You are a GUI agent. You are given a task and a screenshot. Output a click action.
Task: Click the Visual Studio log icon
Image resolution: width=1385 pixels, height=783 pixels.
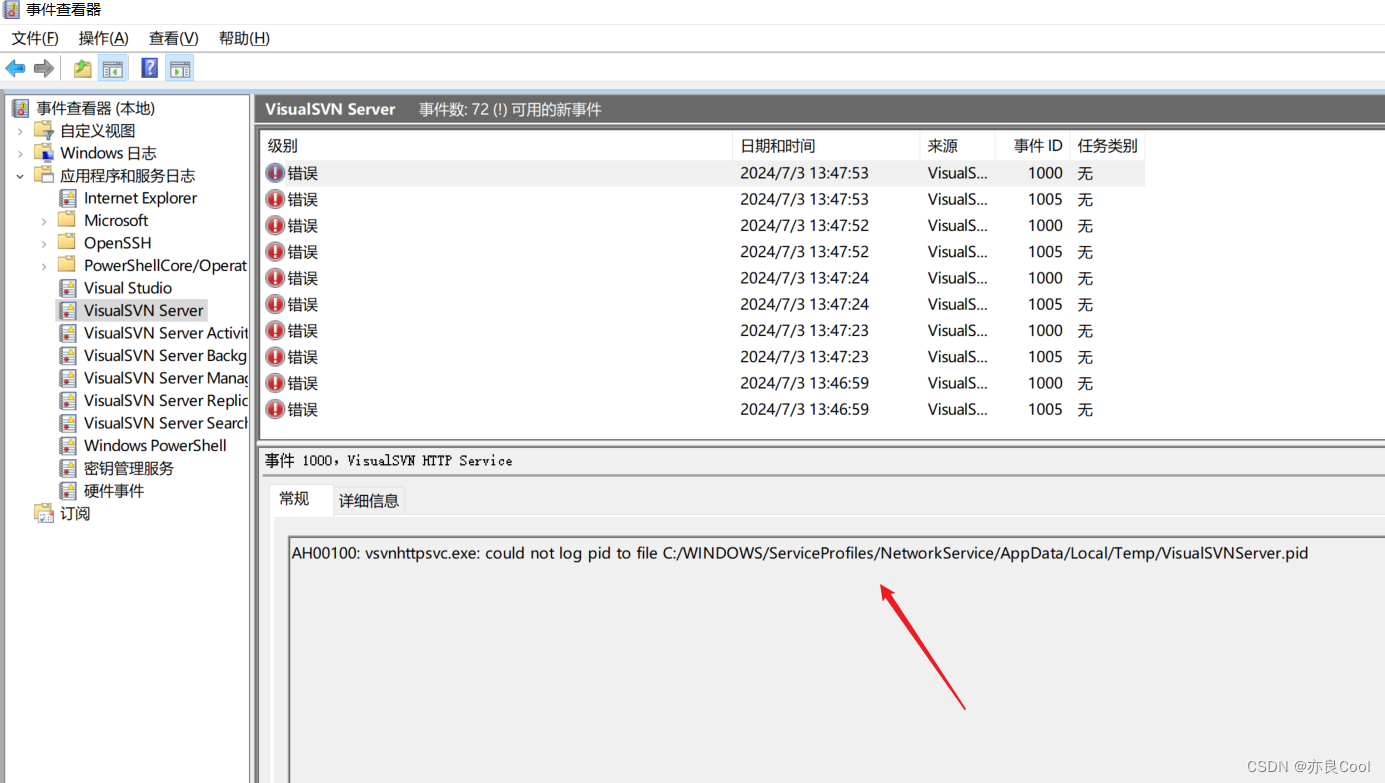click(x=68, y=288)
